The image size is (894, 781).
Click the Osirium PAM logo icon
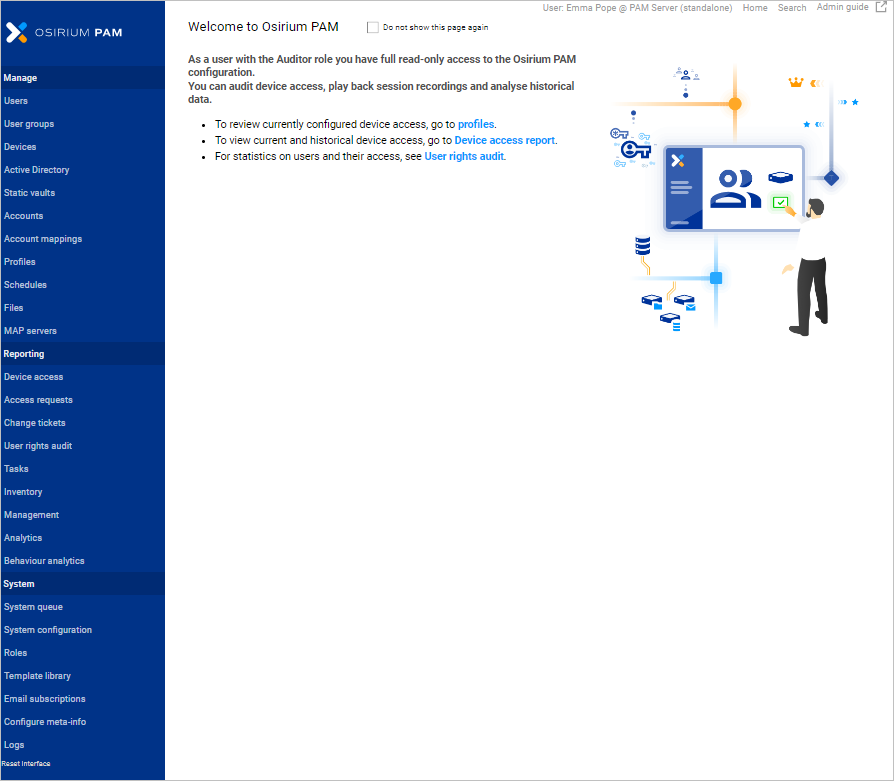click(16, 32)
